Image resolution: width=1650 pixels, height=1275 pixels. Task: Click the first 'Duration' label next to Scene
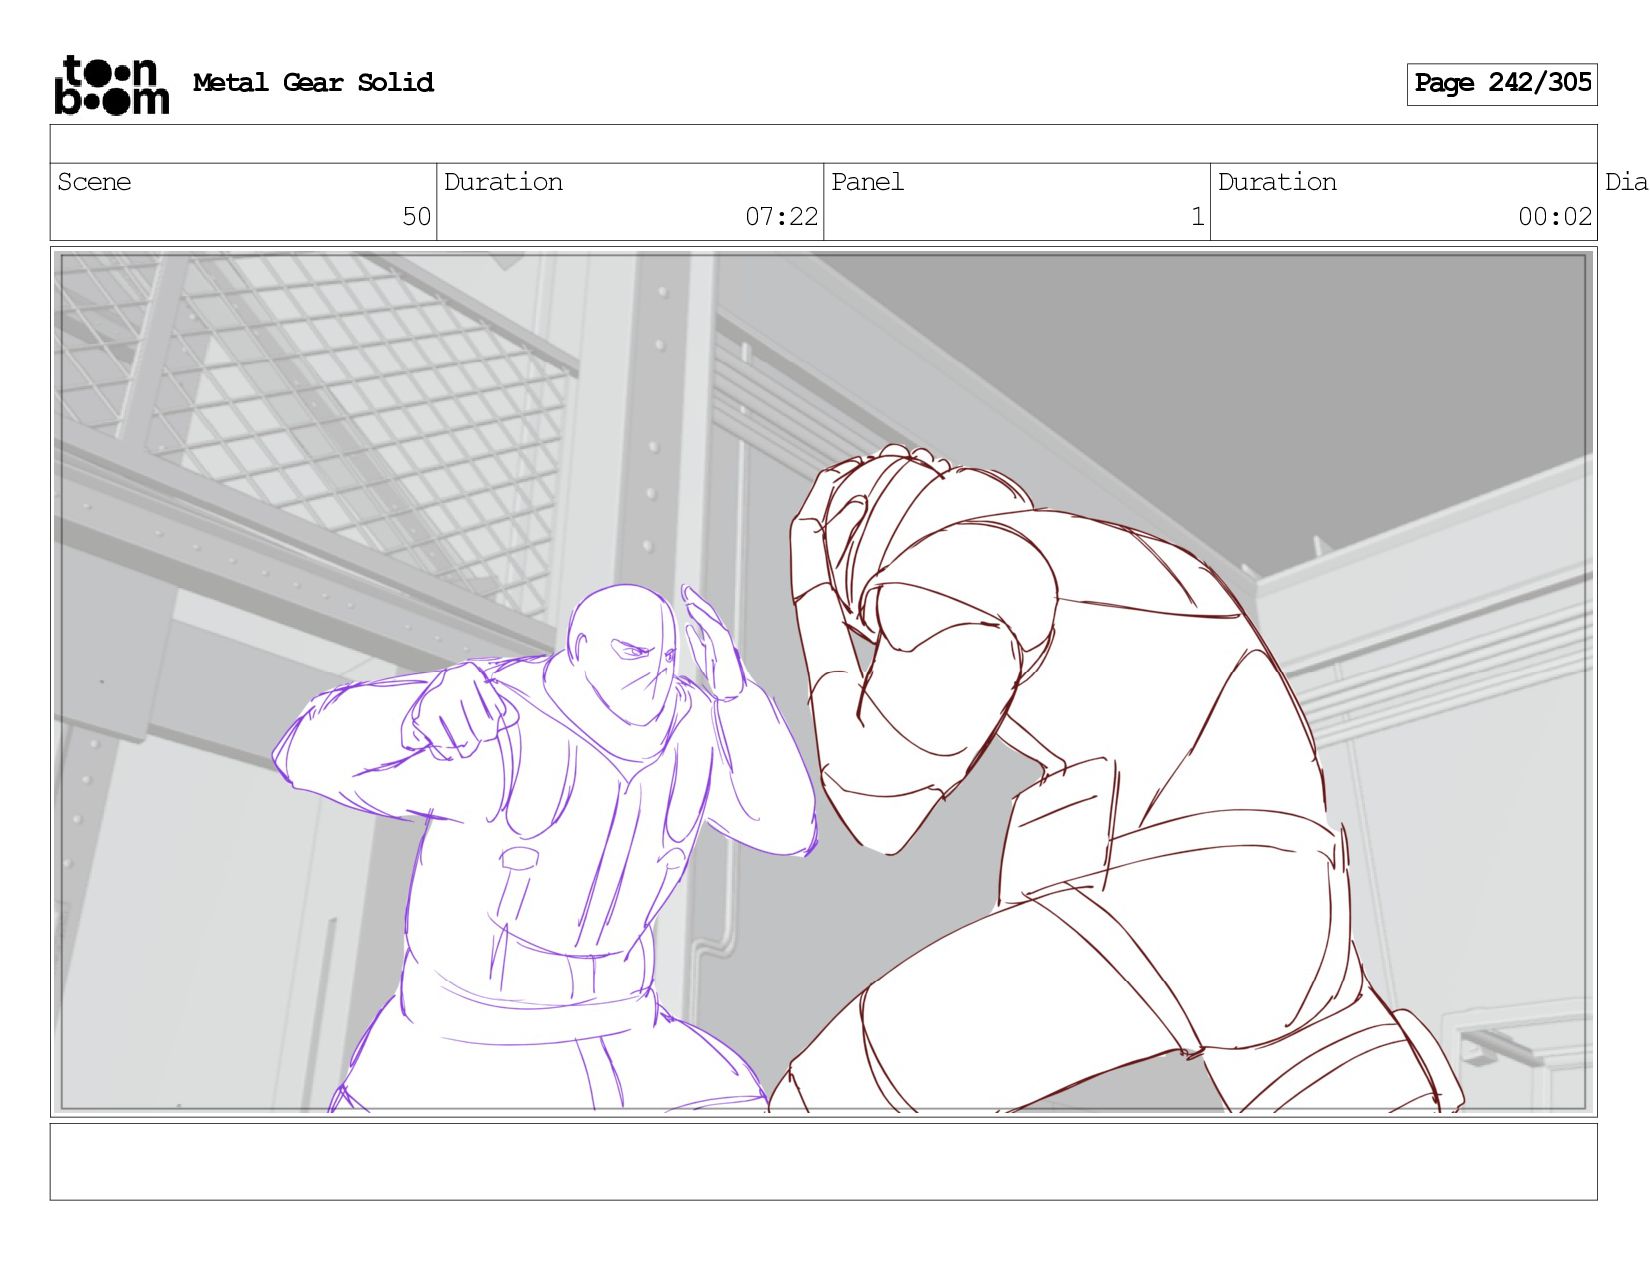(503, 182)
